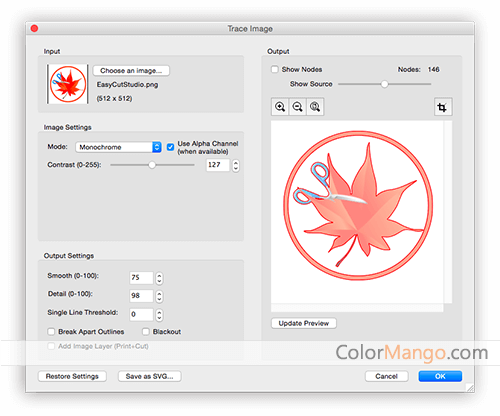This screenshot has width=500, height=416.
Task: Click into the Contrast value field
Action: pyautogui.click(x=218, y=165)
